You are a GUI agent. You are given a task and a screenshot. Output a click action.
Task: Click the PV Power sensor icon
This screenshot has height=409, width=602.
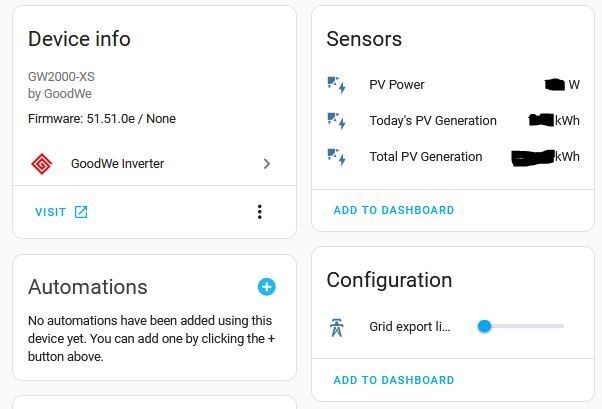click(x=337, y=85)
